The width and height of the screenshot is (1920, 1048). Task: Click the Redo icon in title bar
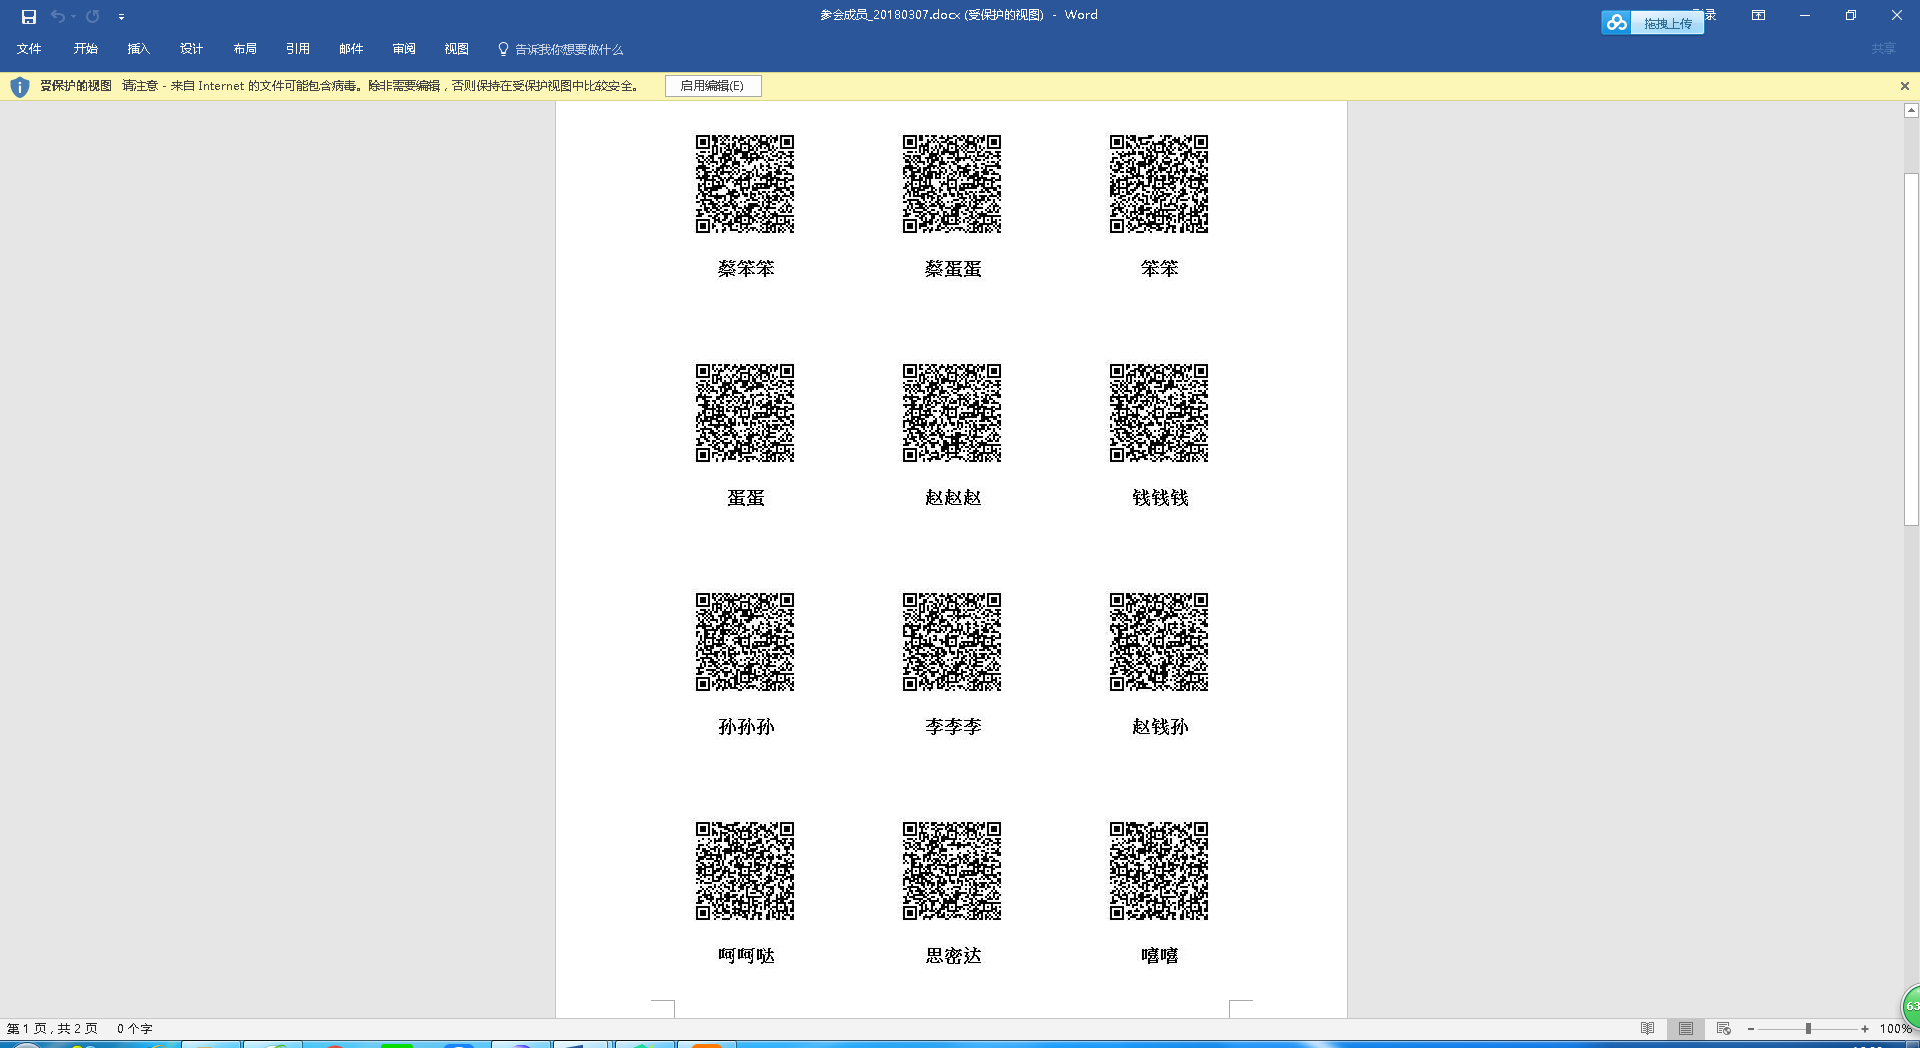pos(93,16)
